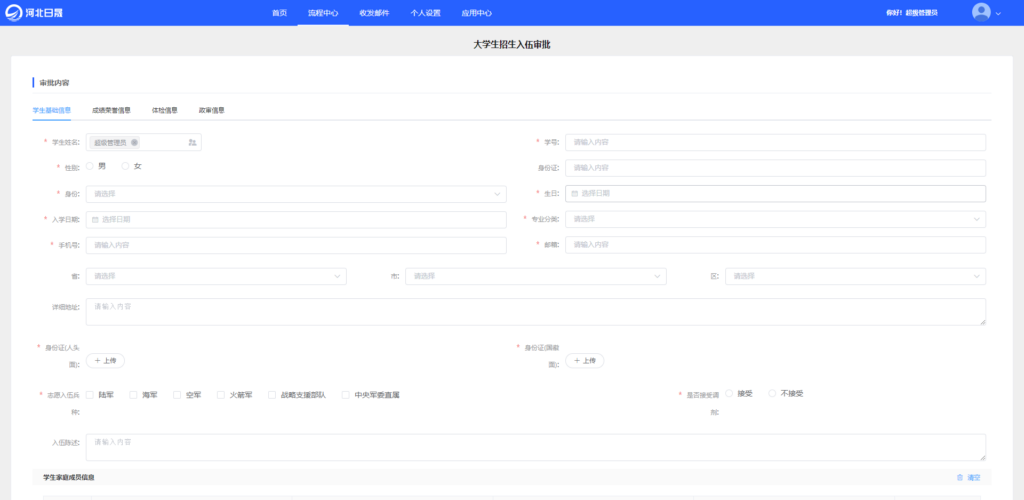Click the resize handle of 详细地址 textarea

[x=982, y=321]
